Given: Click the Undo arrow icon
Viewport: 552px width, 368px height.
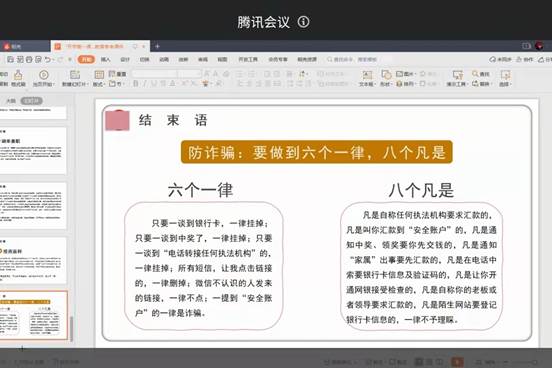Looking at the screenshot, I should pyautogui.click(x=48, y=59).
